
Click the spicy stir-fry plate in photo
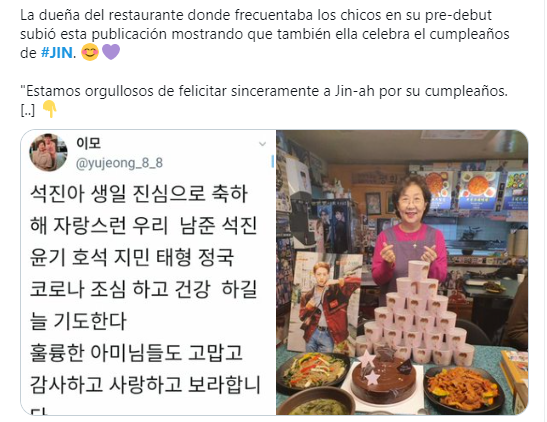point(463,388)
